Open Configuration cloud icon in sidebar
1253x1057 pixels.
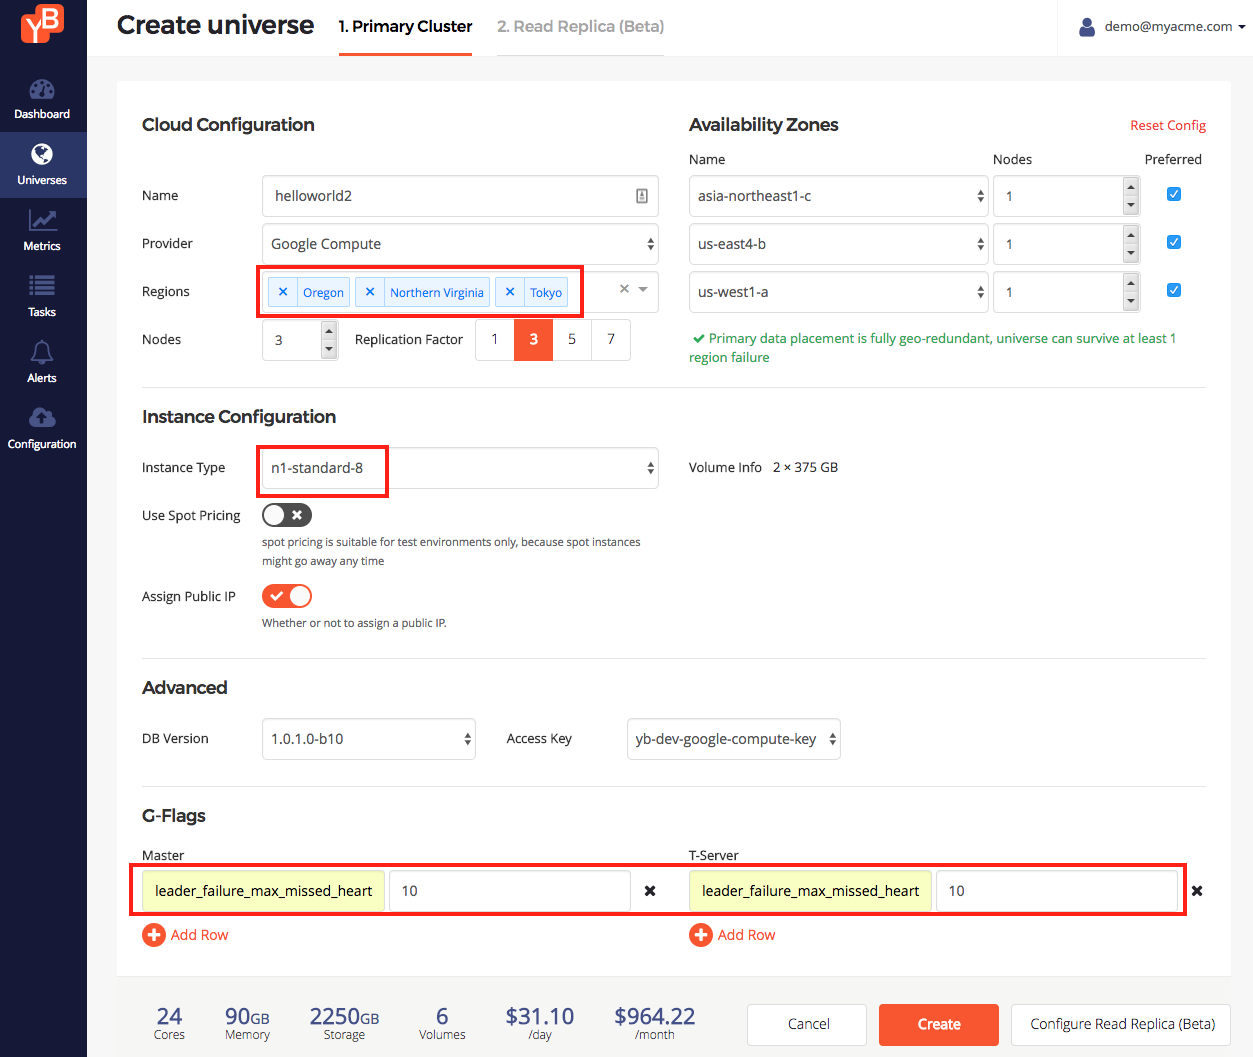tap(42, 418)
